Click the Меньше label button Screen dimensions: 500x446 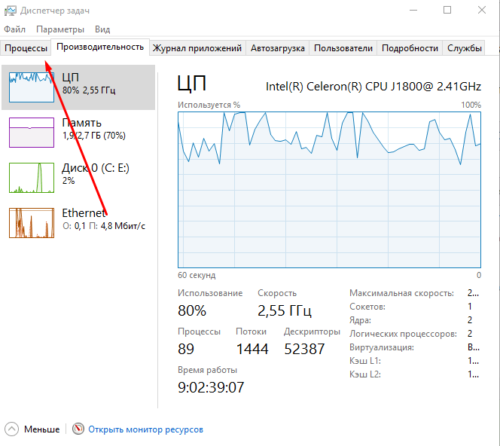42,429
